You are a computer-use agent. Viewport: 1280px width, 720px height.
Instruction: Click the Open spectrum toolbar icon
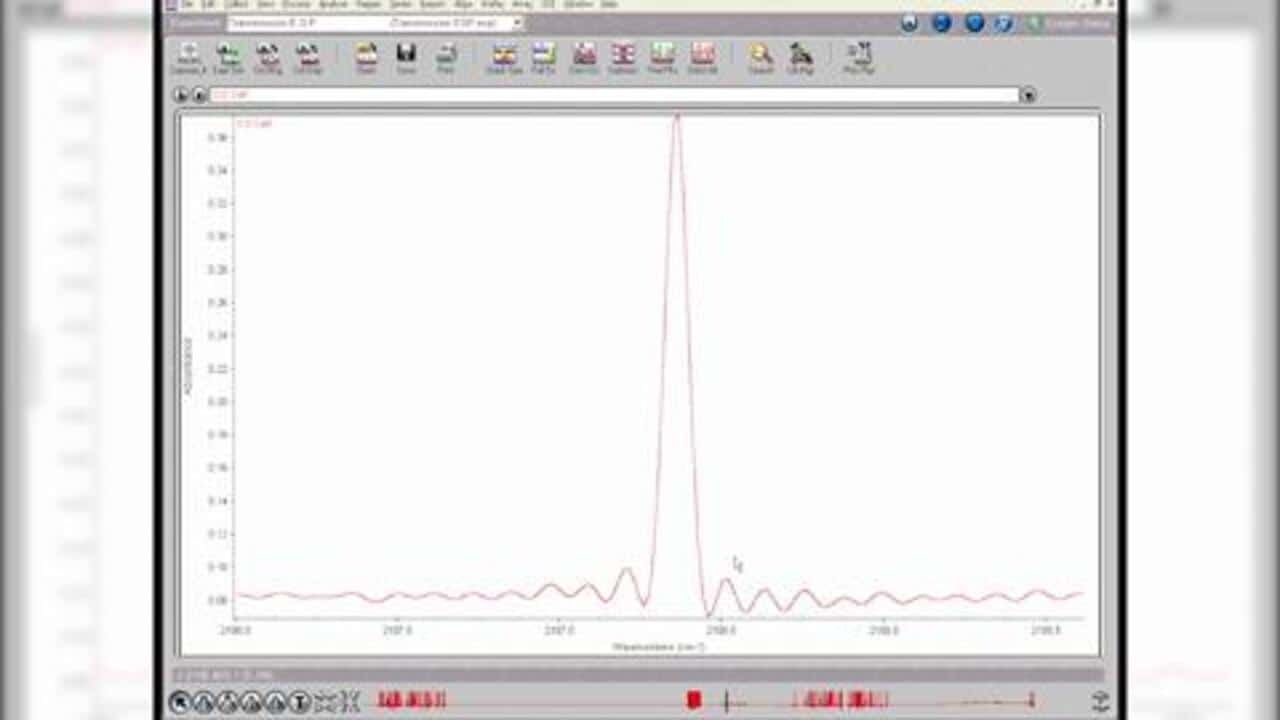(366, 57)
